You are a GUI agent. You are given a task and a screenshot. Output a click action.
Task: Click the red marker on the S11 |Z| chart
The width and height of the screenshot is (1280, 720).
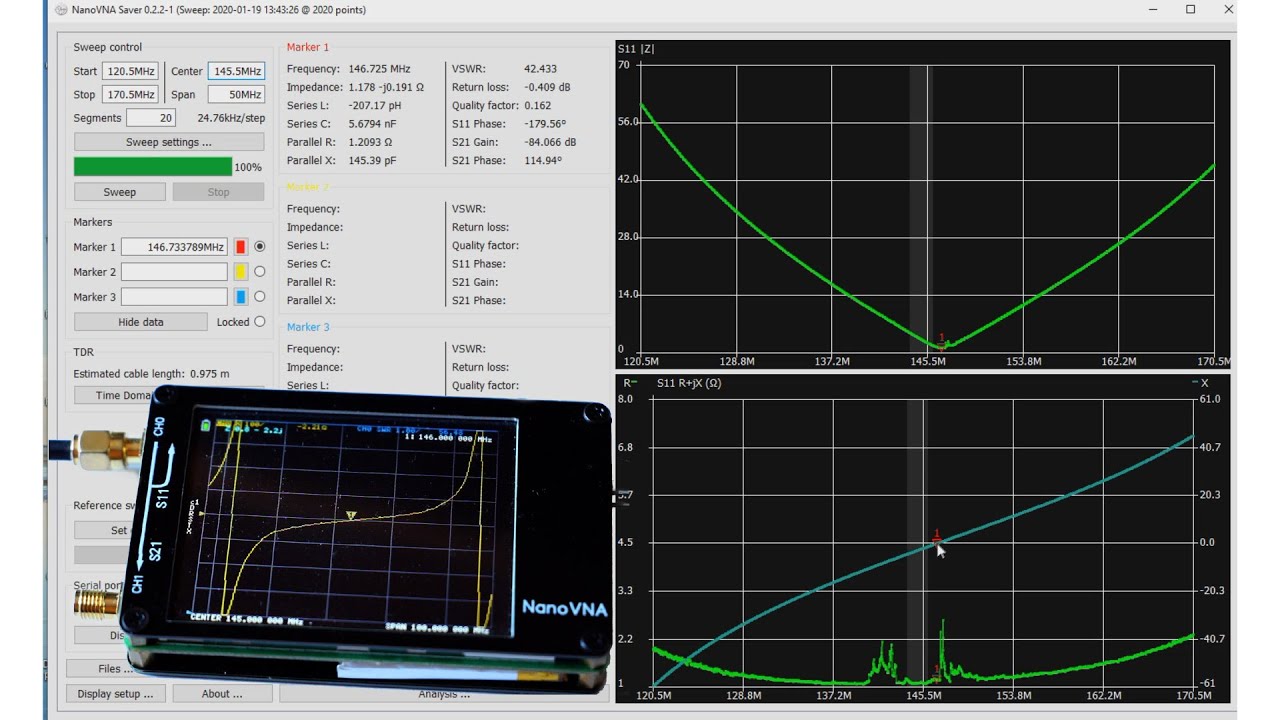pyautogui.click(x=941, y=342)
